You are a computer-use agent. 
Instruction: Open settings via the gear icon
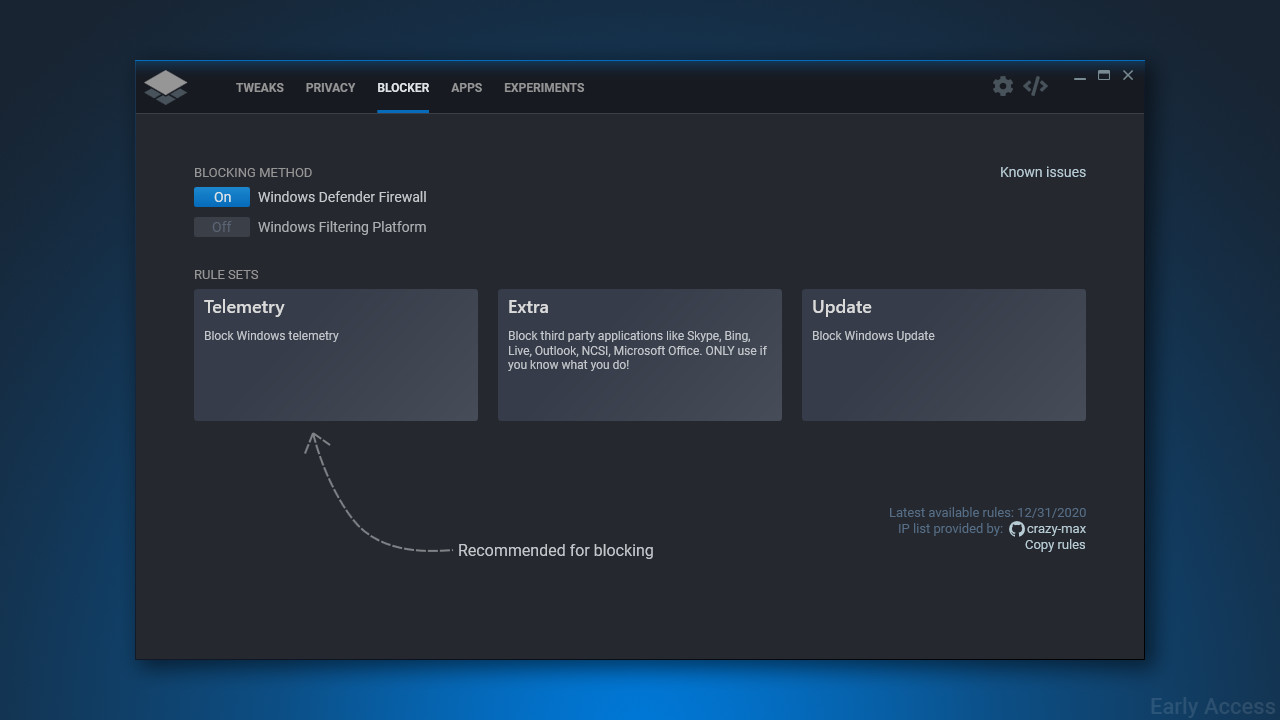pyautogui.click(x=1003, y=86)
